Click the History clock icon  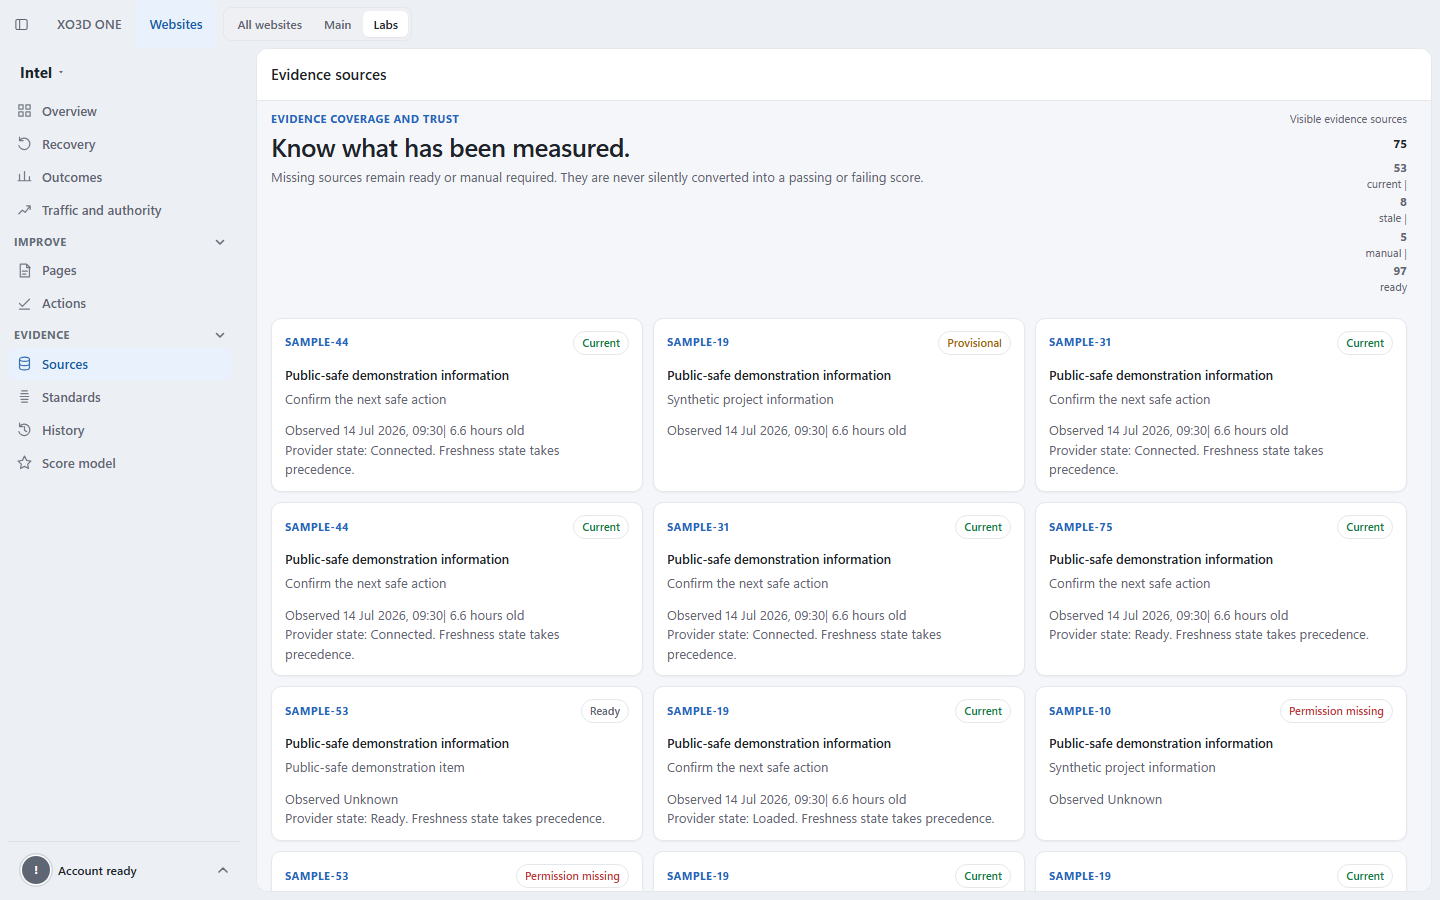point(25,430)
